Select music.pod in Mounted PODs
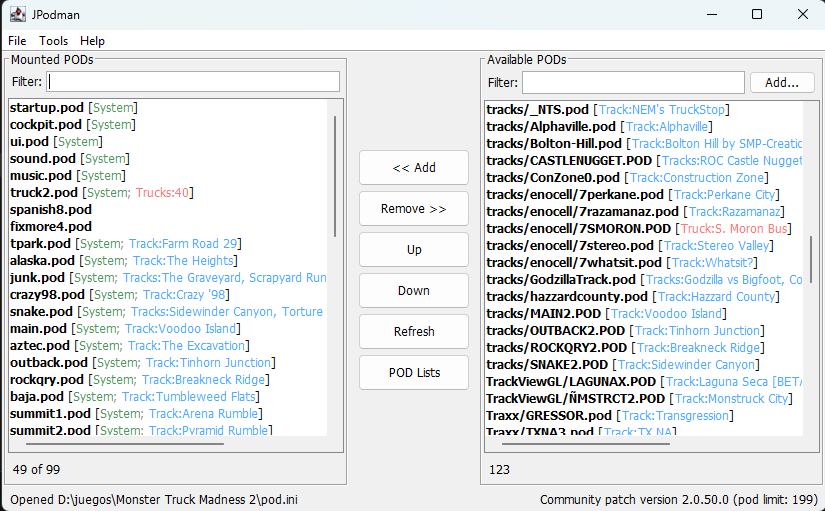 (168, 176)
